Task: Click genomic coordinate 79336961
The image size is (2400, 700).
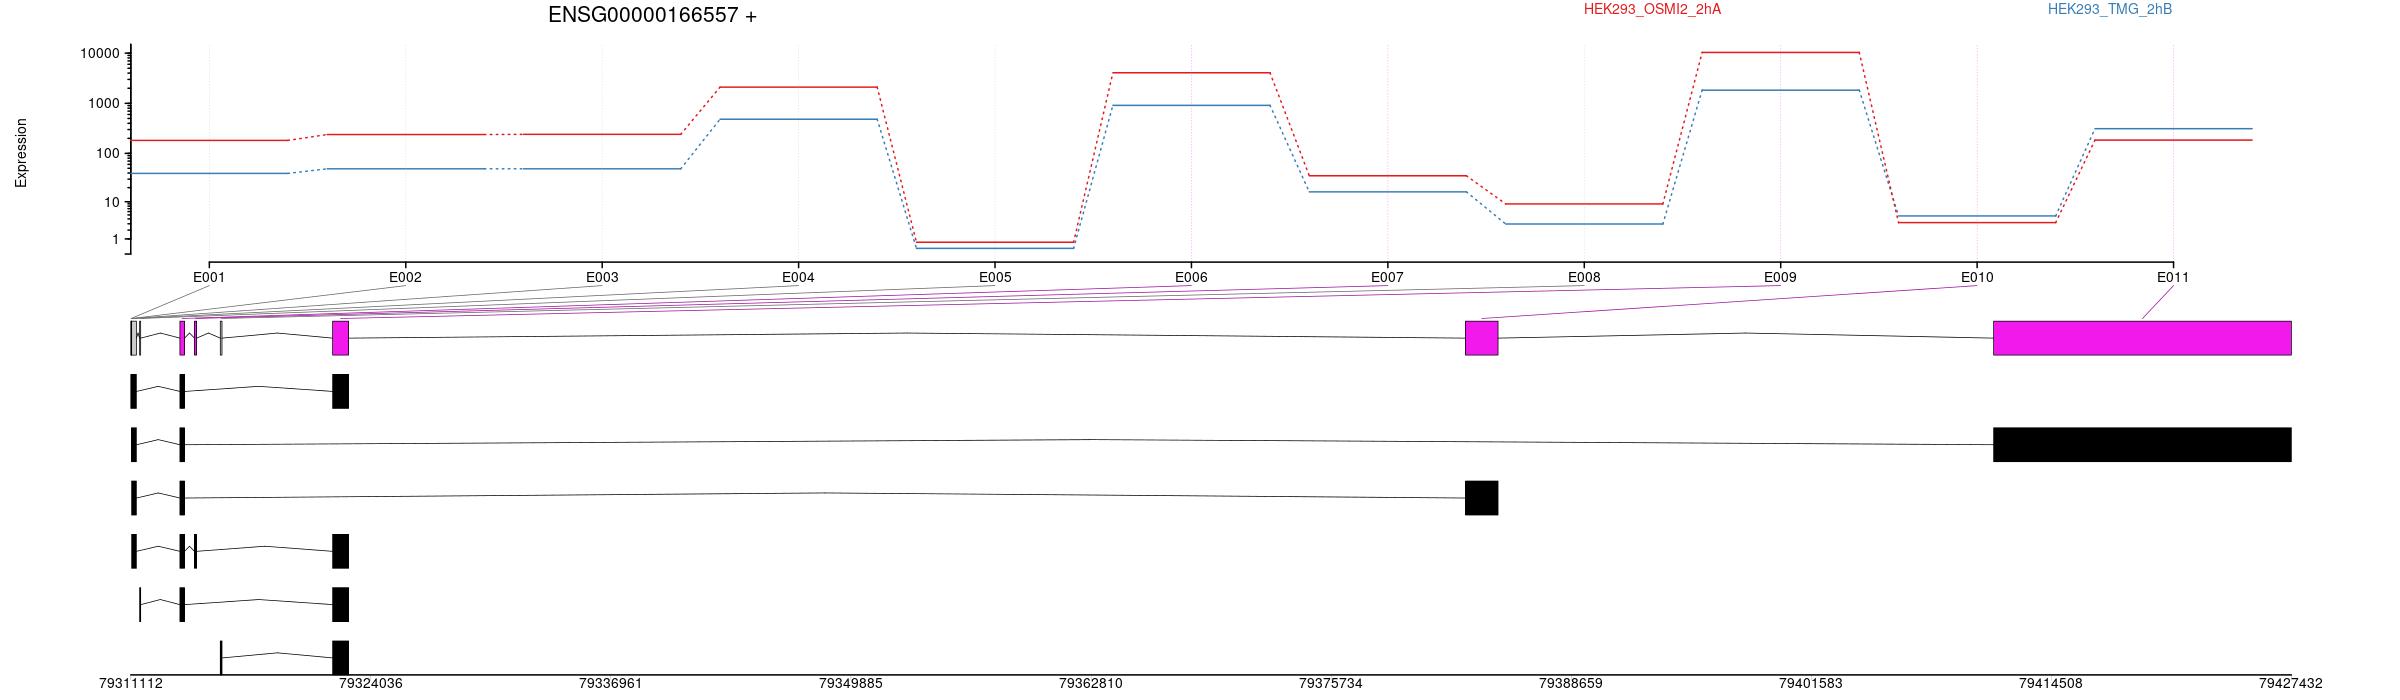Action: (x=611, y=684)
